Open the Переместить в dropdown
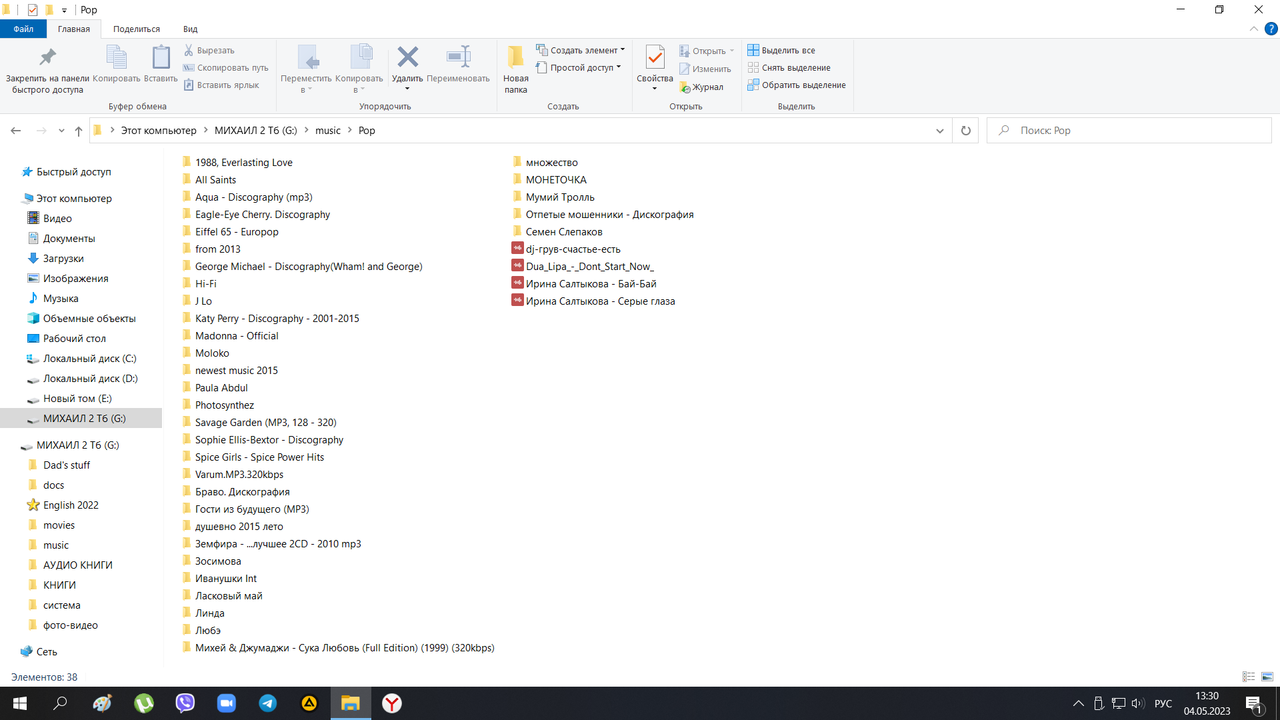 click(306, 69)
